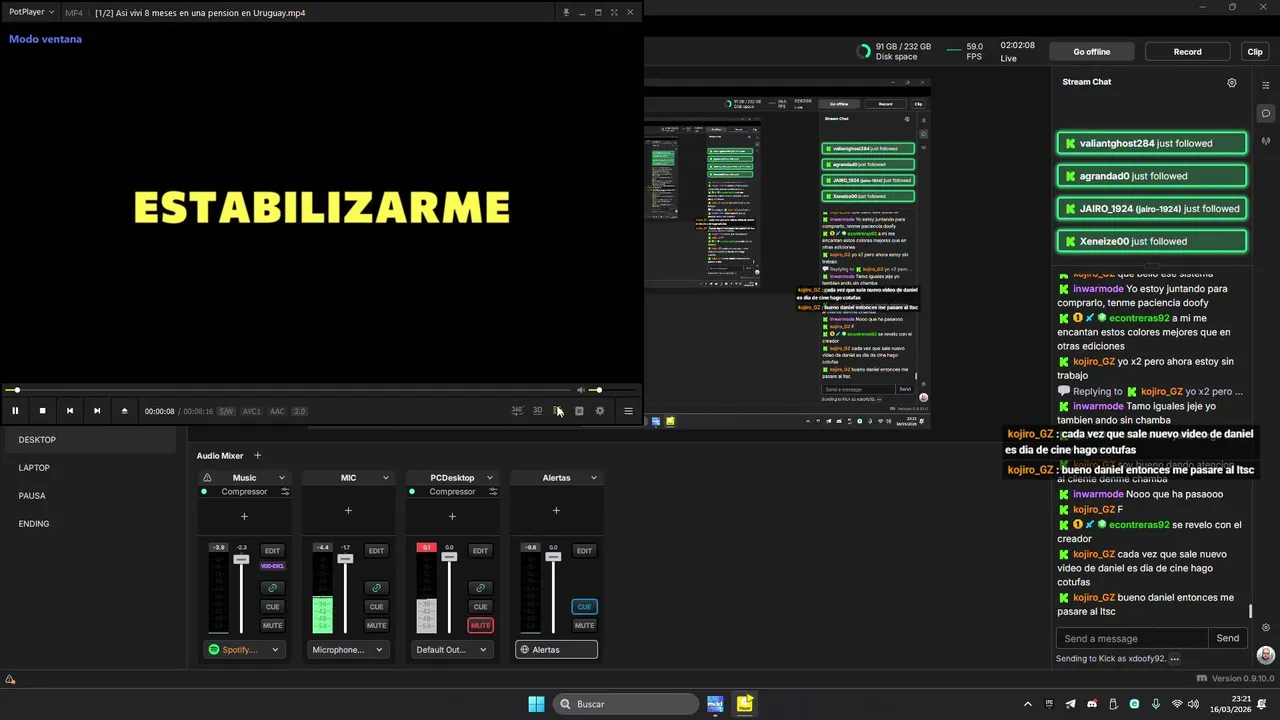Click EDIT on the MIC channel

click(x=376, y=551)
